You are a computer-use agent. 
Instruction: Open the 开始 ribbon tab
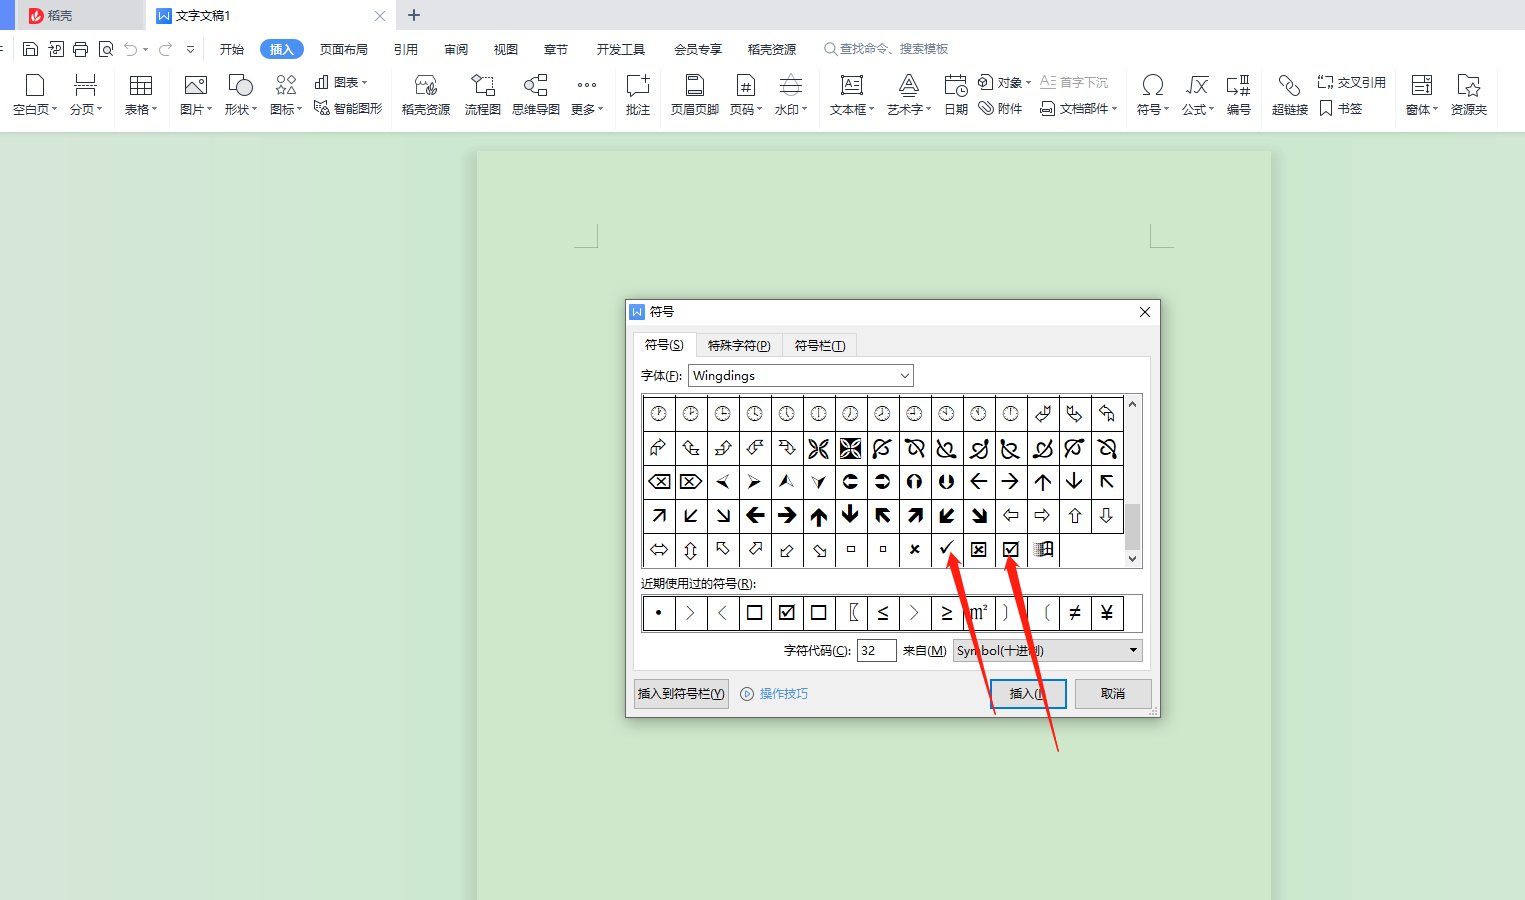pyautogui.click(x=232, y=49)
